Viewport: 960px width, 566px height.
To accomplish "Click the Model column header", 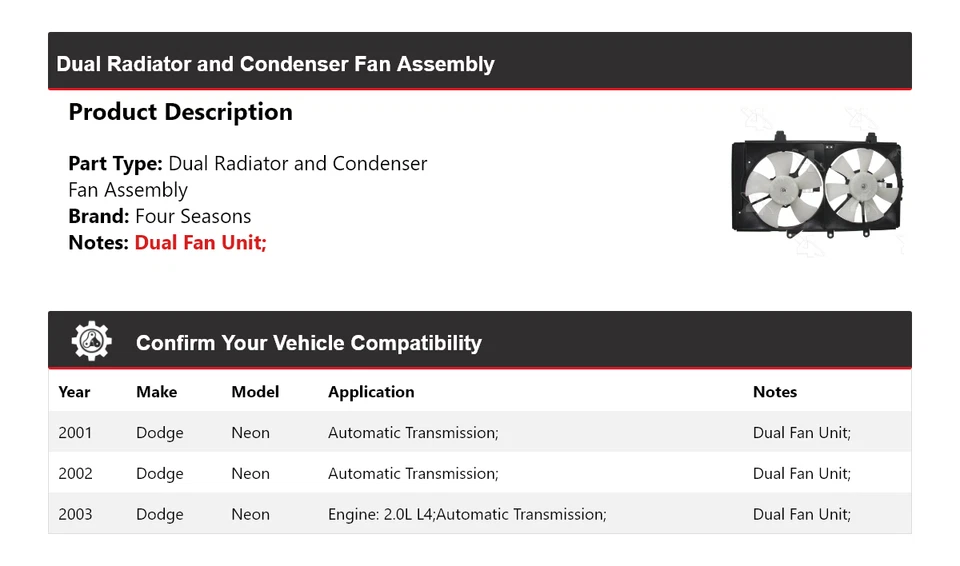I will 255,392.
